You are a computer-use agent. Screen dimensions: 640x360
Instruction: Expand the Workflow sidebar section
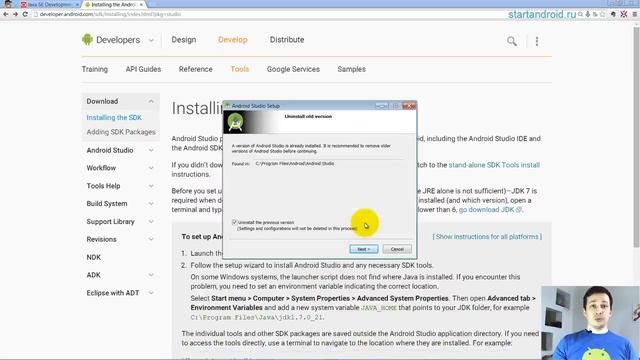[151, 168]
